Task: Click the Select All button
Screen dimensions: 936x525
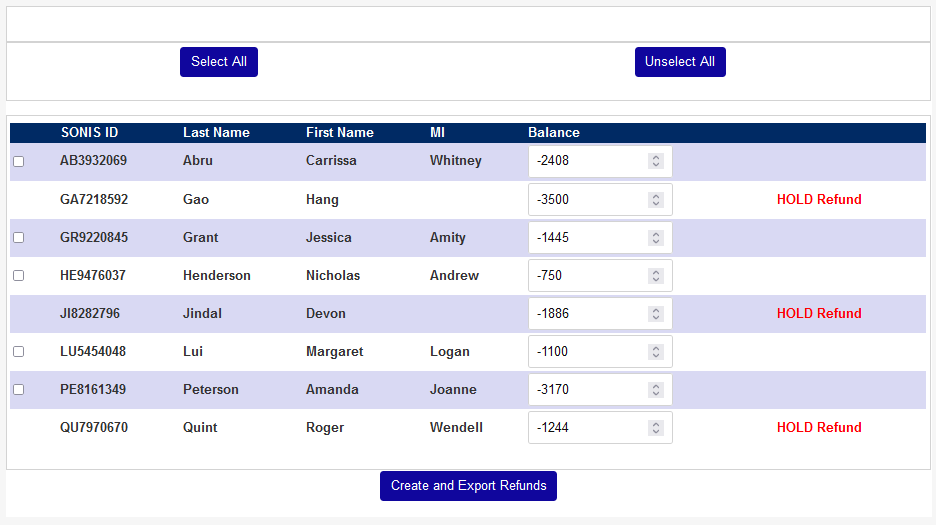Action: coord(218,62)
